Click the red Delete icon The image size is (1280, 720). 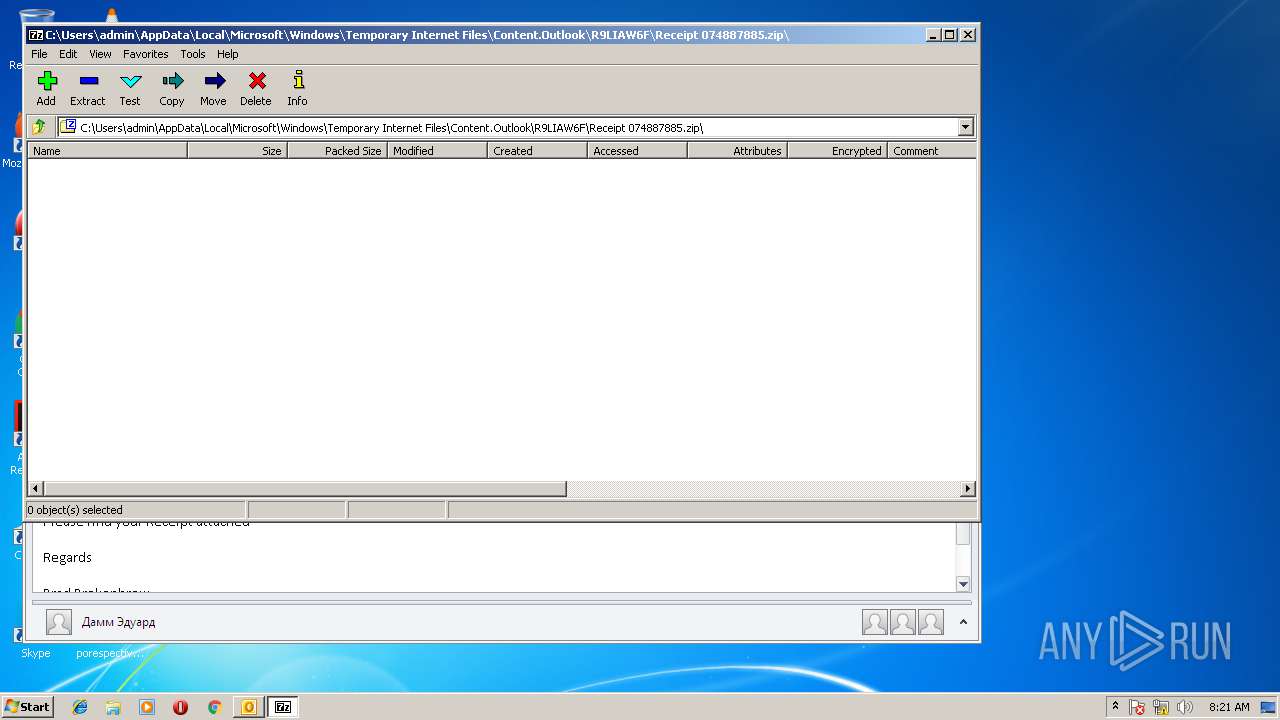tap(256, 82)
